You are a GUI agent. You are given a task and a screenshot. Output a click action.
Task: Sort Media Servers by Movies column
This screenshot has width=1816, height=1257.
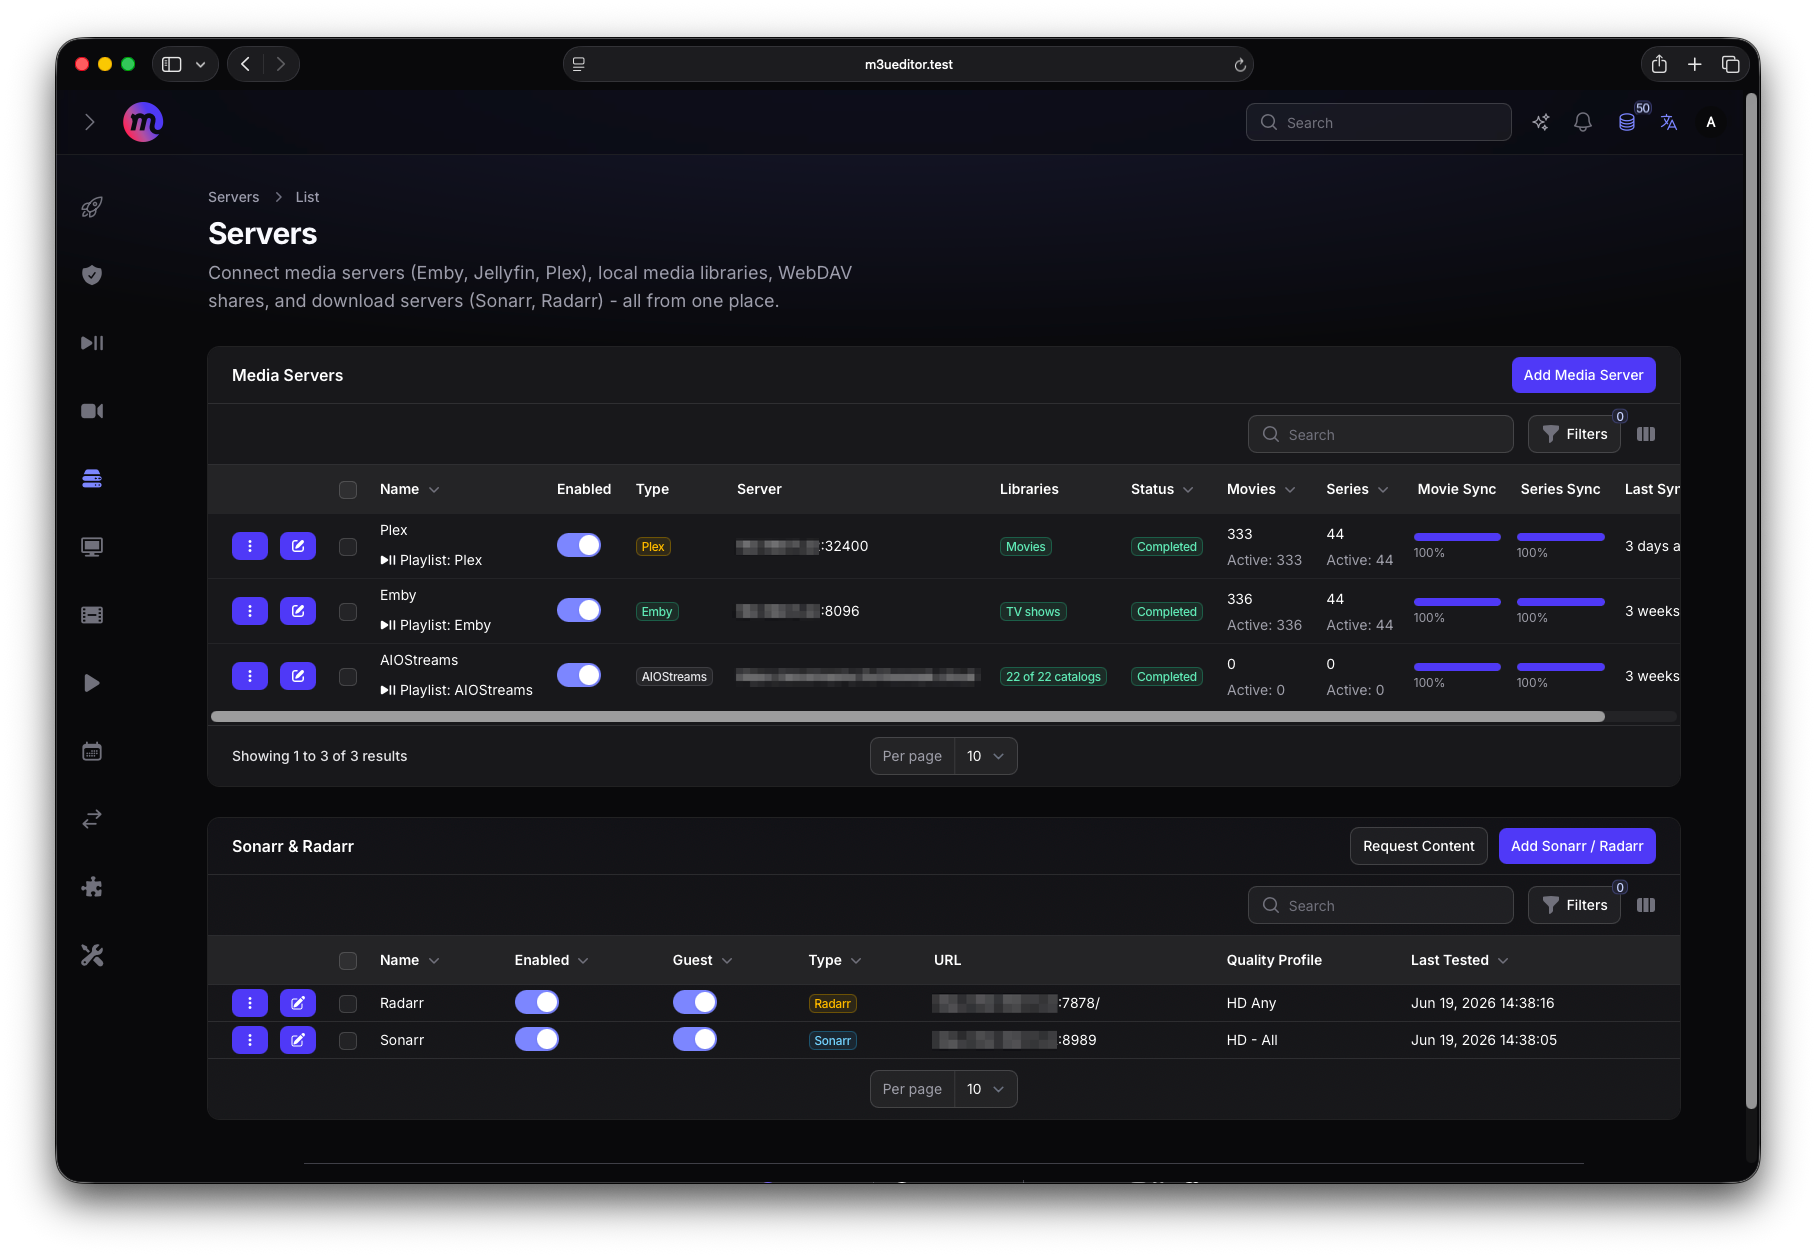1261,489
